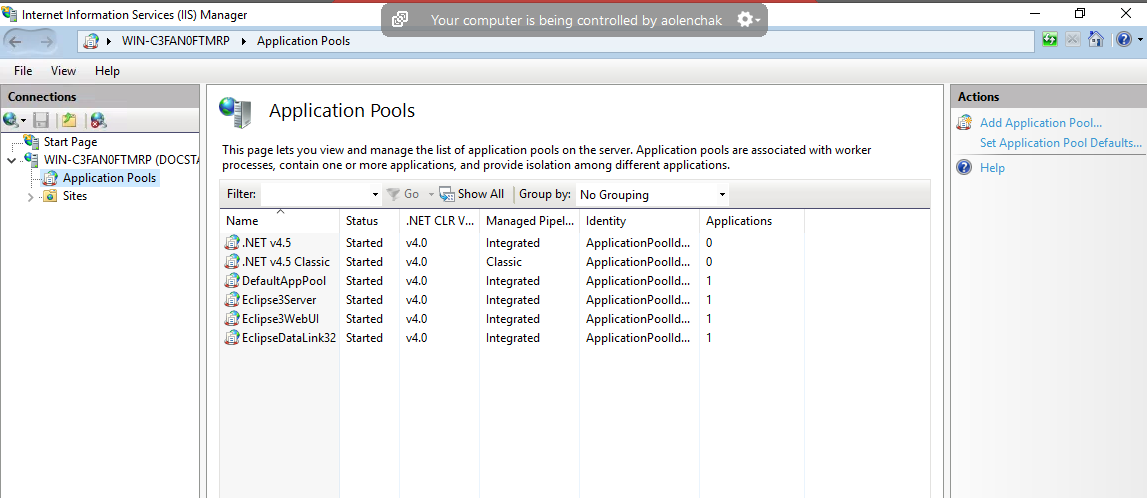Open the Group by dropdown

(x=653, y=195)
